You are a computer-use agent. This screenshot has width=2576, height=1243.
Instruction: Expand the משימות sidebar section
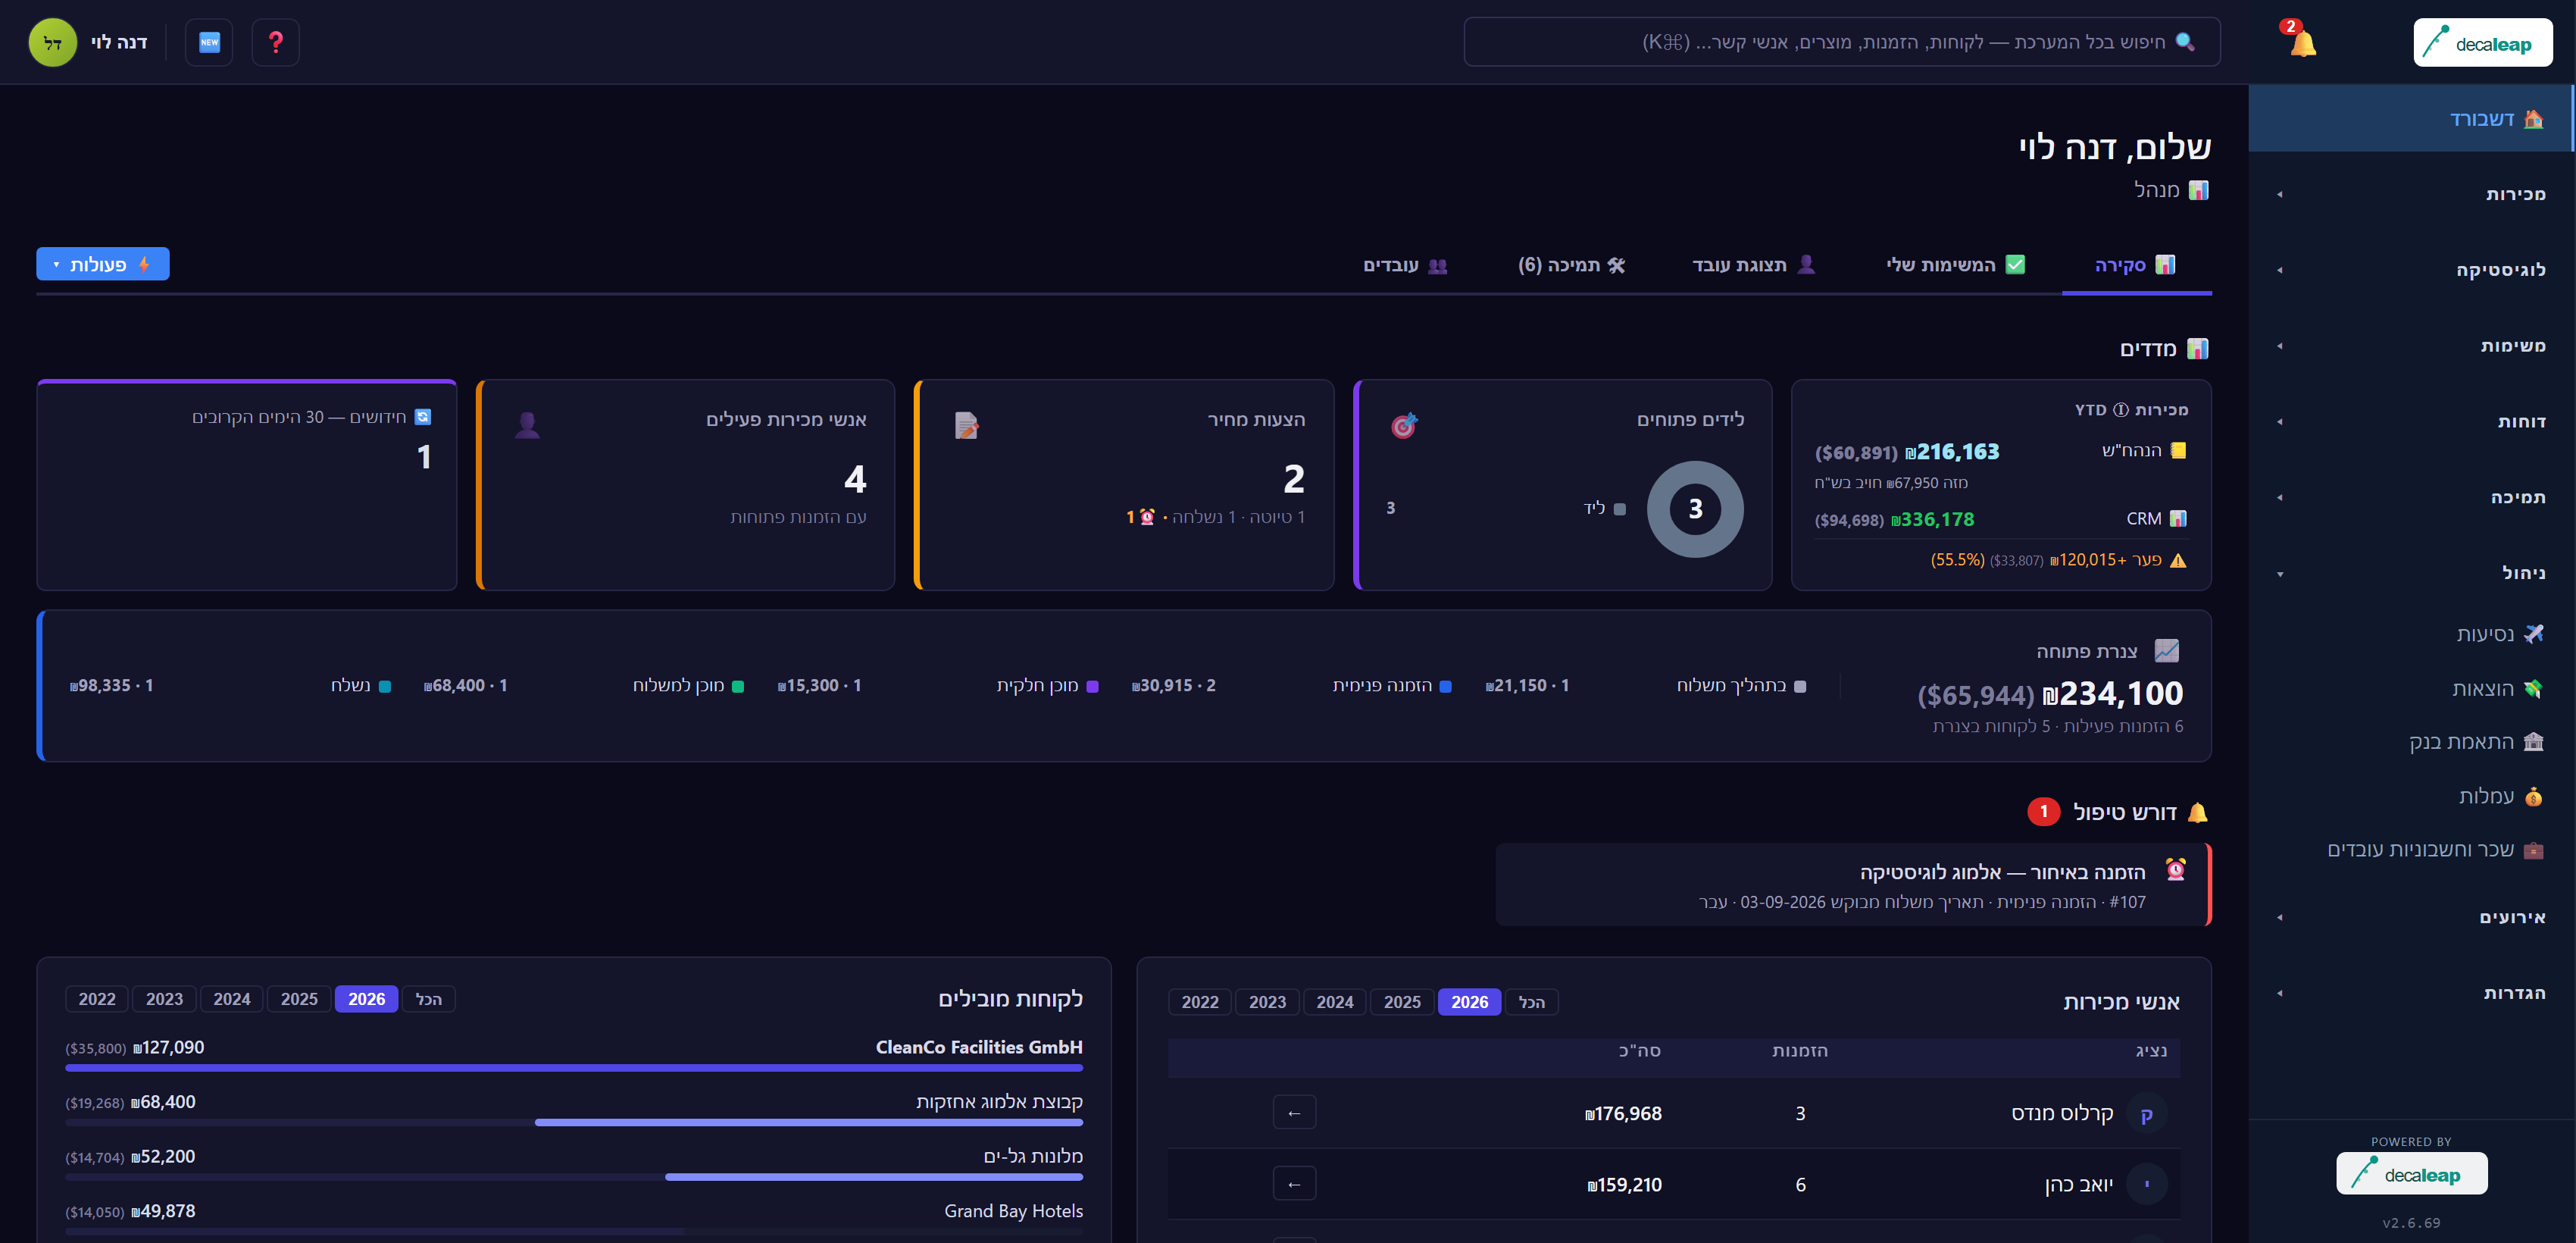point(2411,346)
